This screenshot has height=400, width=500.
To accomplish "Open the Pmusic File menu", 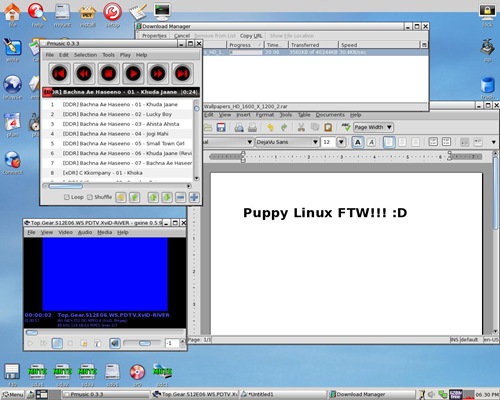I will coord(50,55).
